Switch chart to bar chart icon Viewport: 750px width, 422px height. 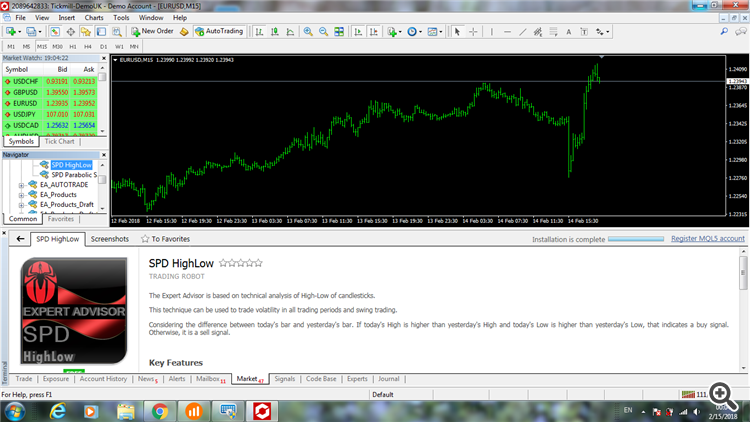(x=259, y=32)
